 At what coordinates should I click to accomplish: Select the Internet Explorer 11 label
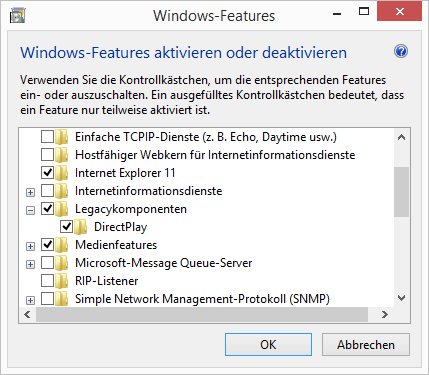(125, 173)
